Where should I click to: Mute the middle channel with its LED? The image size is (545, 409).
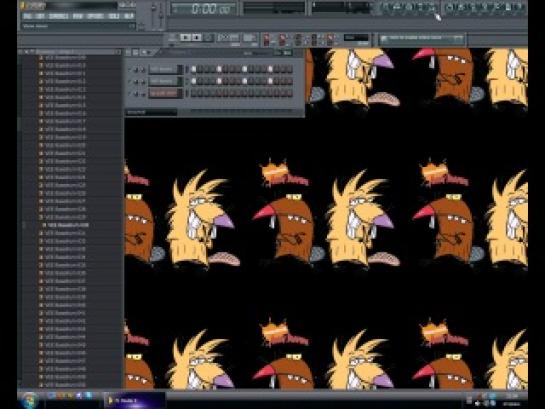[x=130, y=82]
